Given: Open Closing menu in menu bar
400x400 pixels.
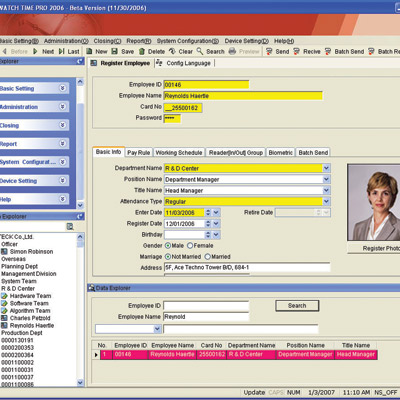Looking at the screenshot, I should coord(107,41).
